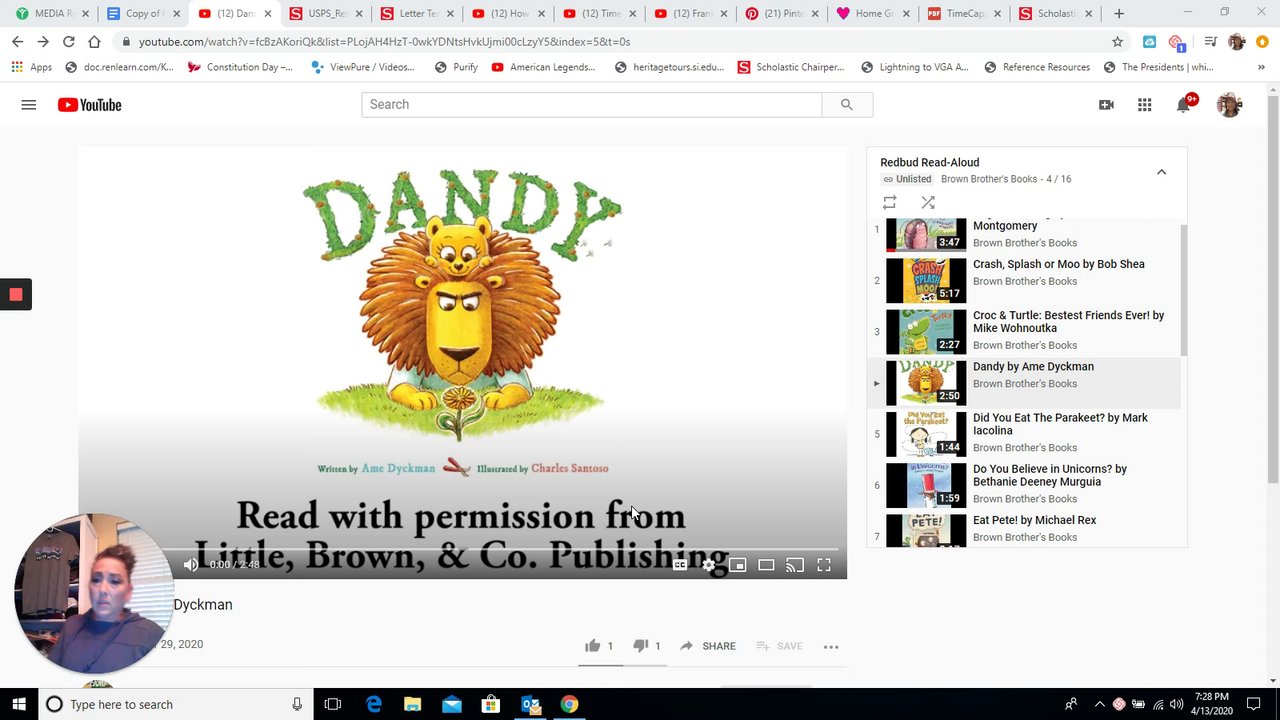This screenshot has height=720, width=1280.
Task: Share the video
Action: (708, 646)
